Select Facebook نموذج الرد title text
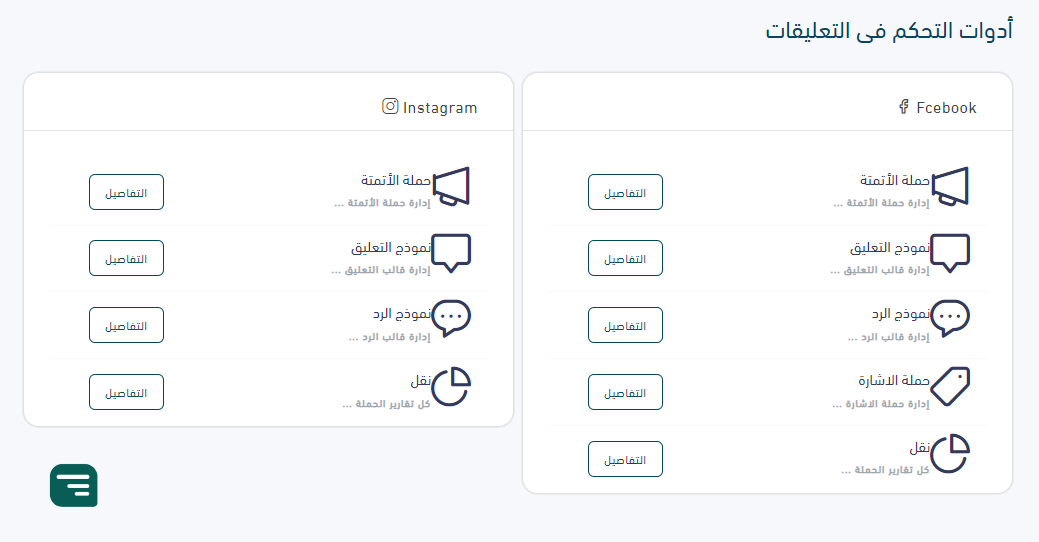 (901, 314)
